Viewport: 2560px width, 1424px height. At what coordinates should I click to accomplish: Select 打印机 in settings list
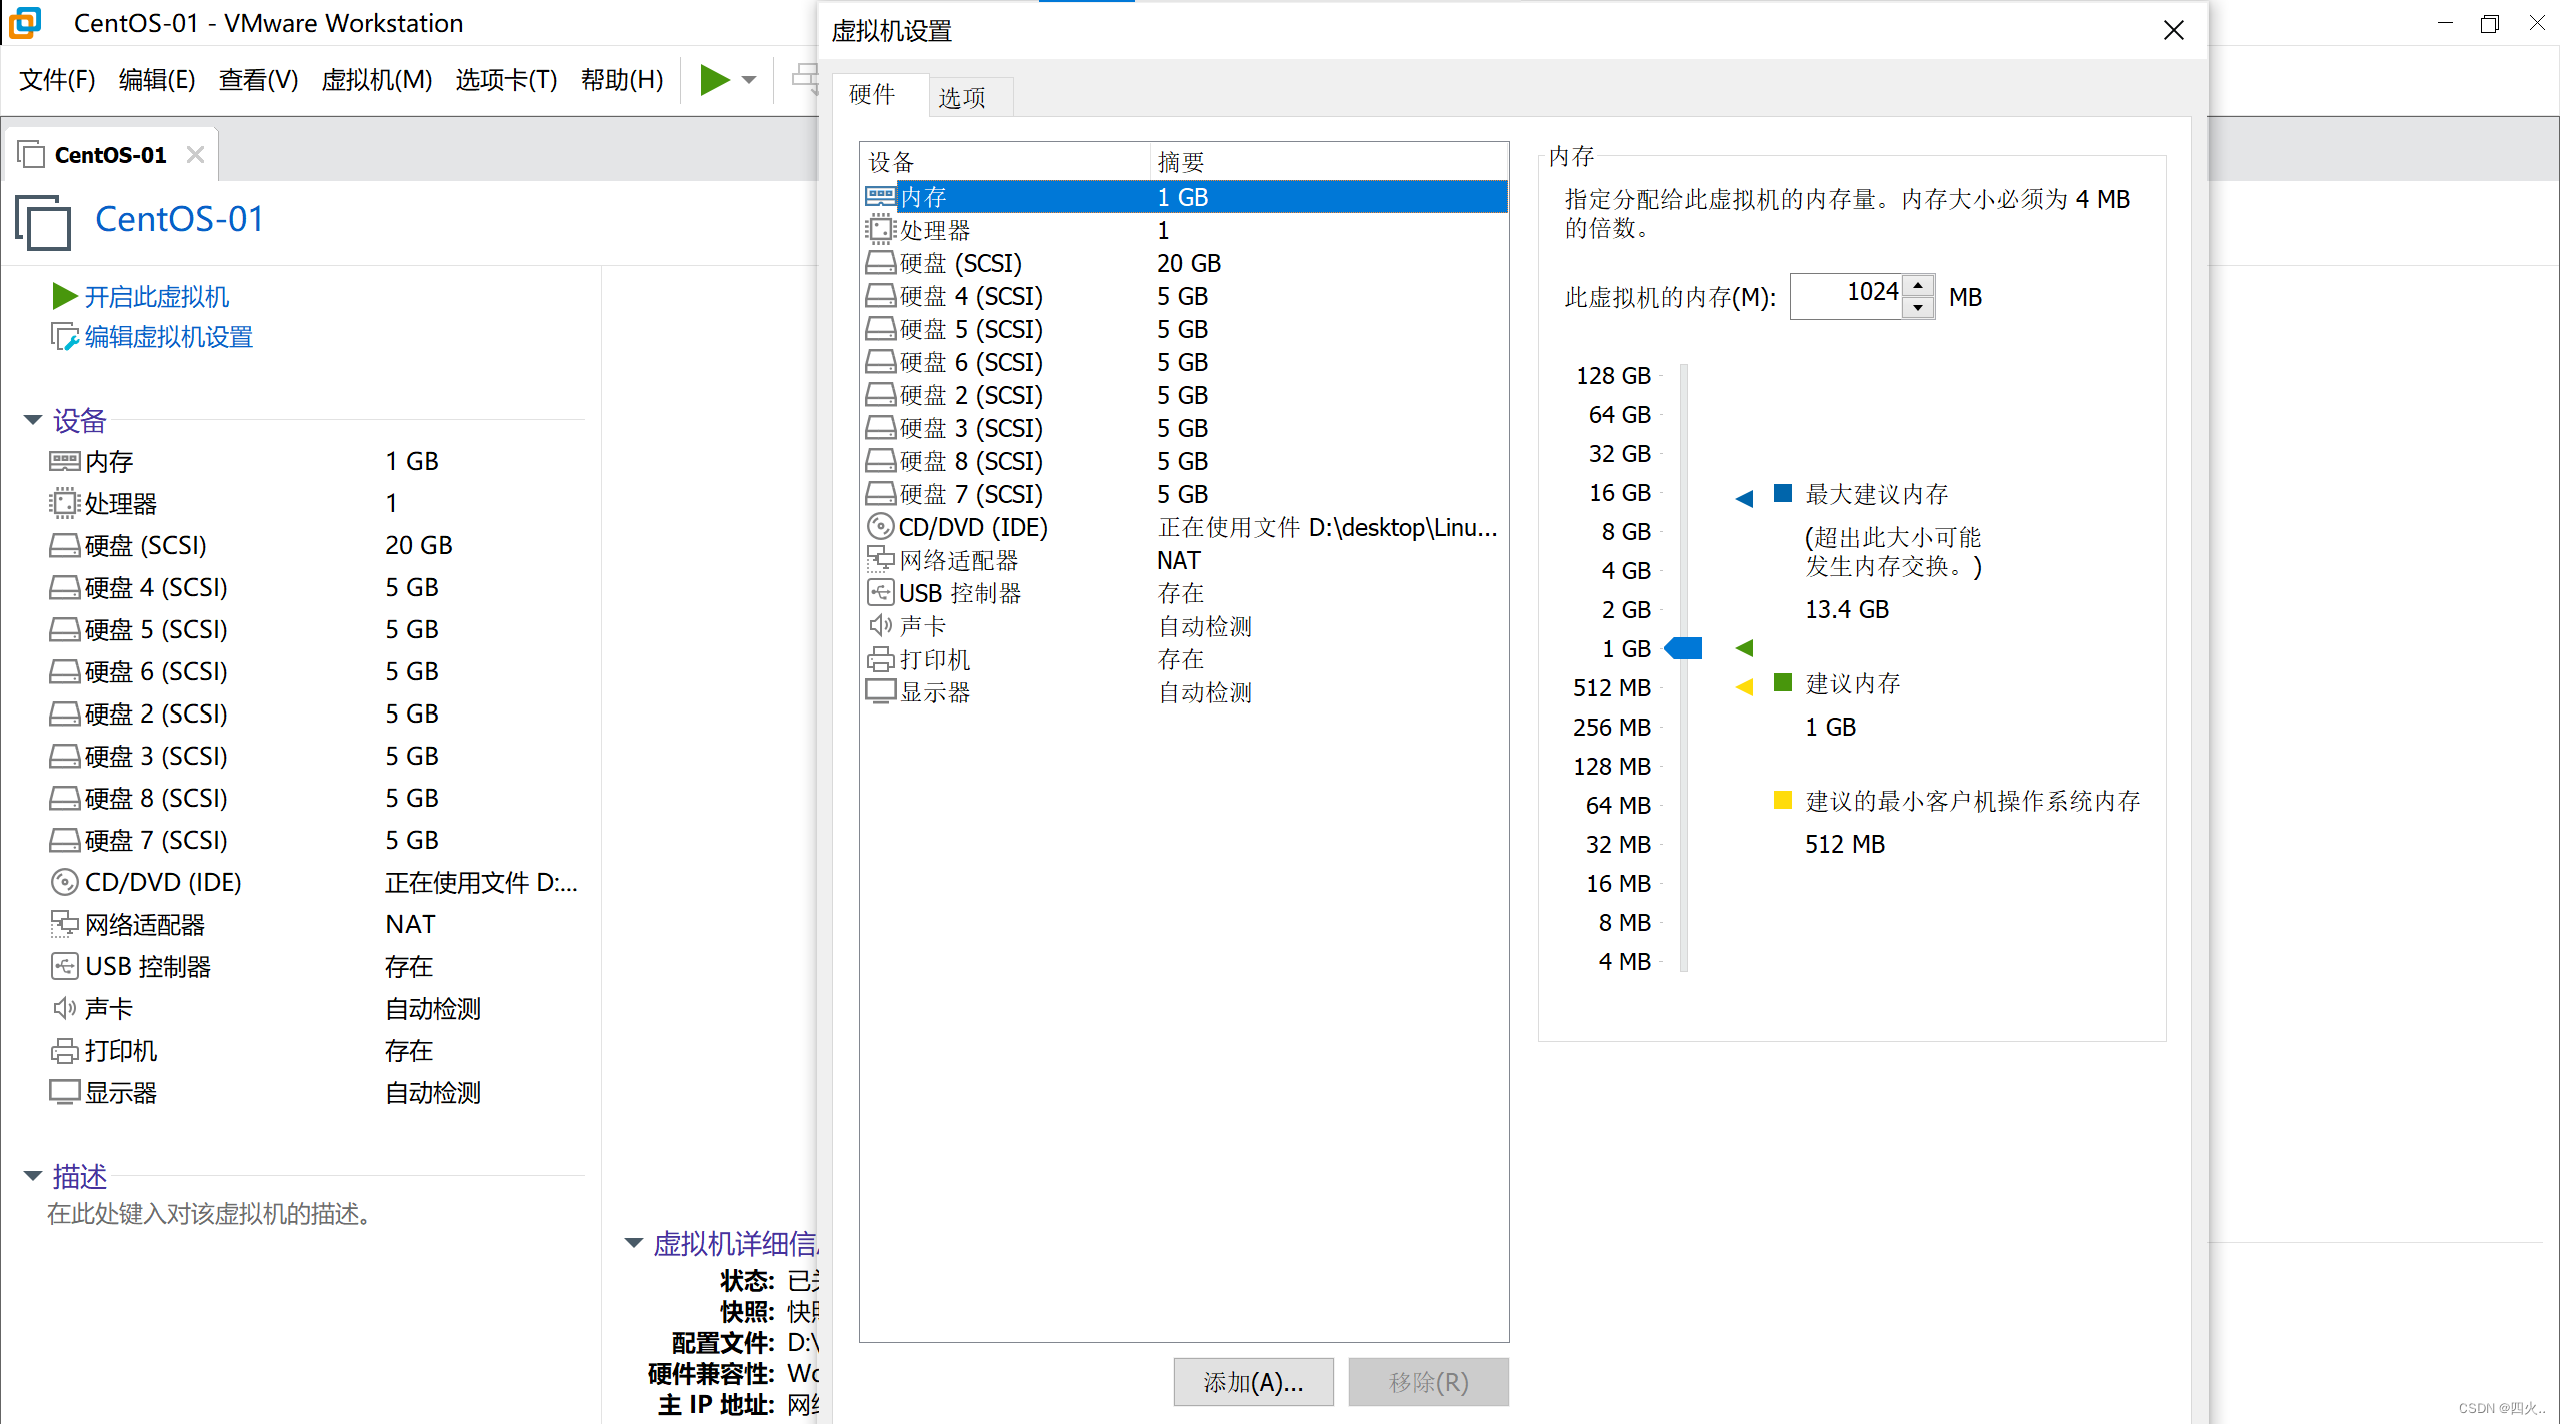tap(1184, 659)
